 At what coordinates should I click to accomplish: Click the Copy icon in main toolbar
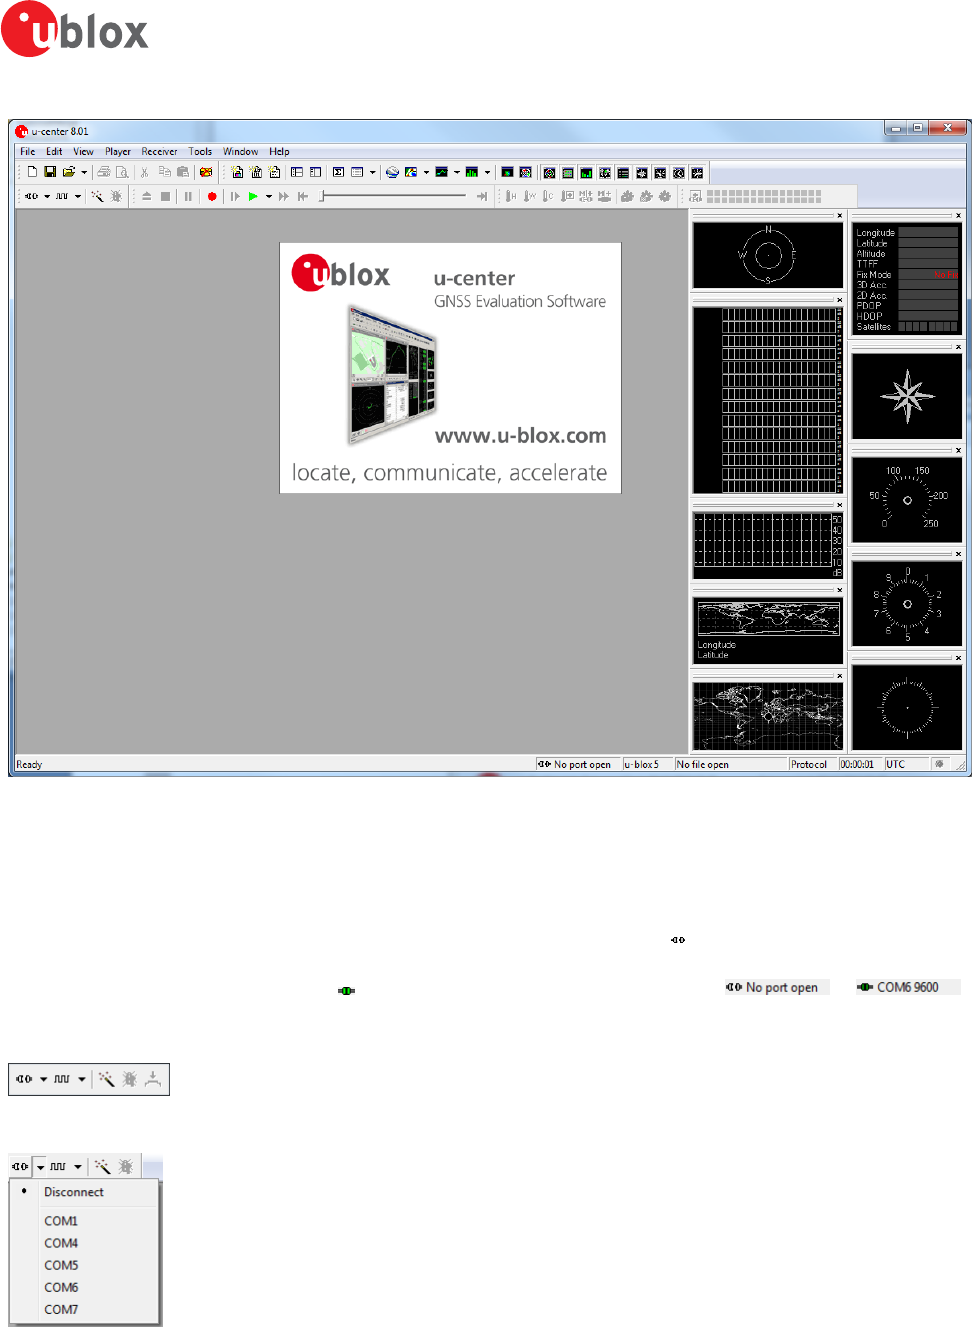164,172
